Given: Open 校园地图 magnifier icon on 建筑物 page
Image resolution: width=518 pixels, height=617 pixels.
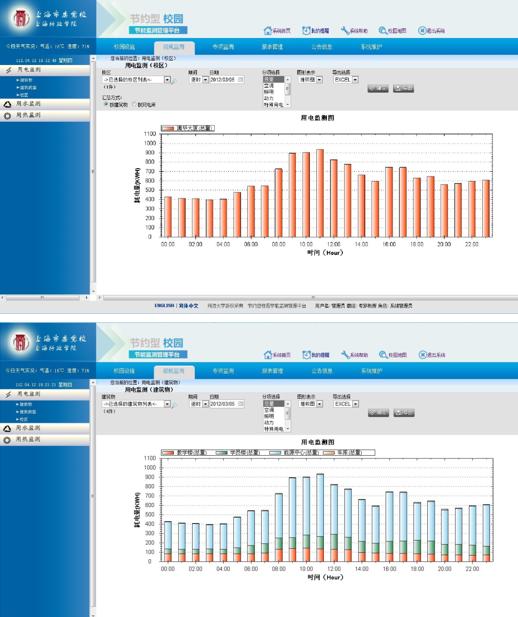Looking at the screenshot, I should click(392, 355).
